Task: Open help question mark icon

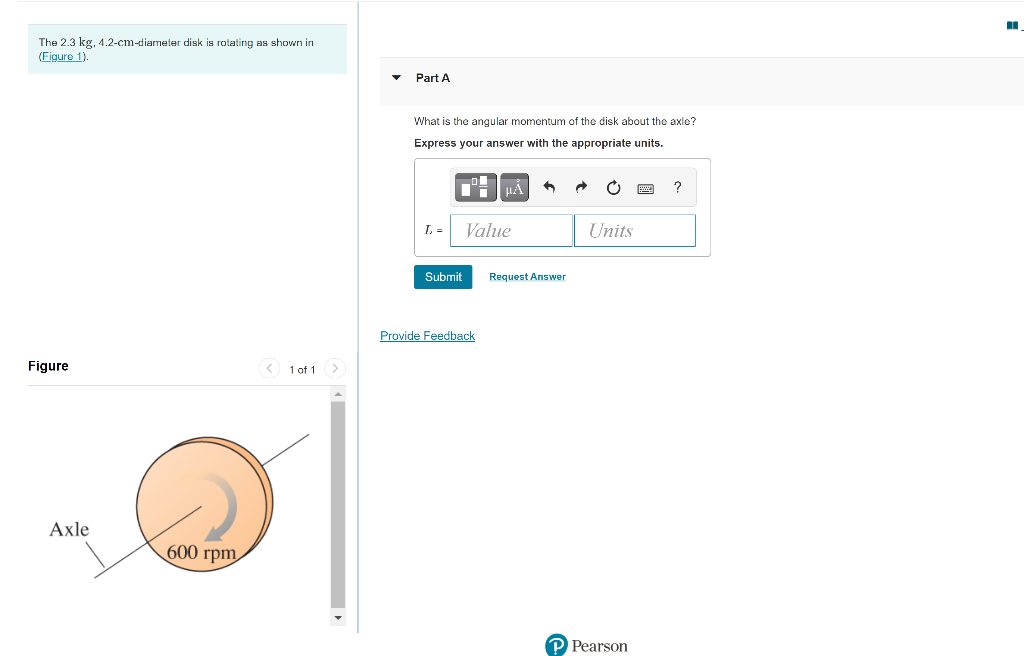Action: coord(677,188)
